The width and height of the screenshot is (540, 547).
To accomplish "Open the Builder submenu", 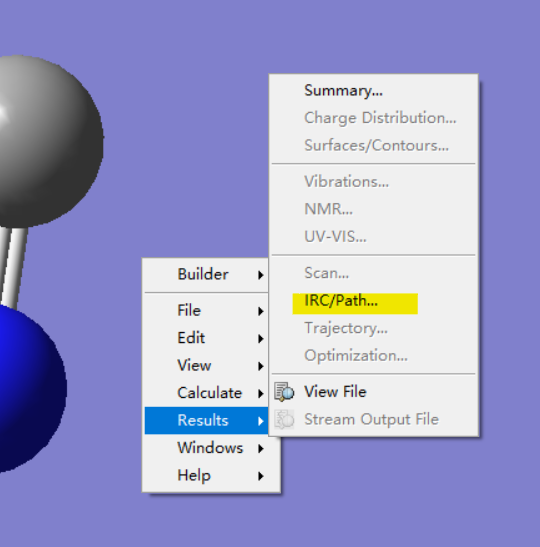I will [207, 274].
